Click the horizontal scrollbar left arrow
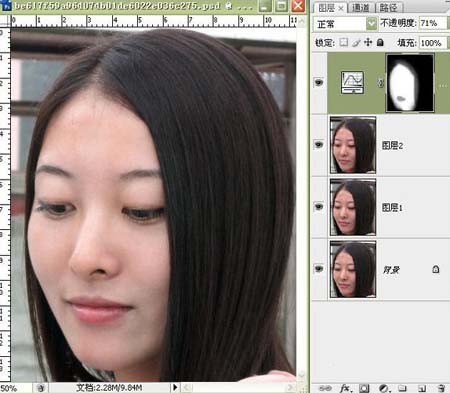 186,387
